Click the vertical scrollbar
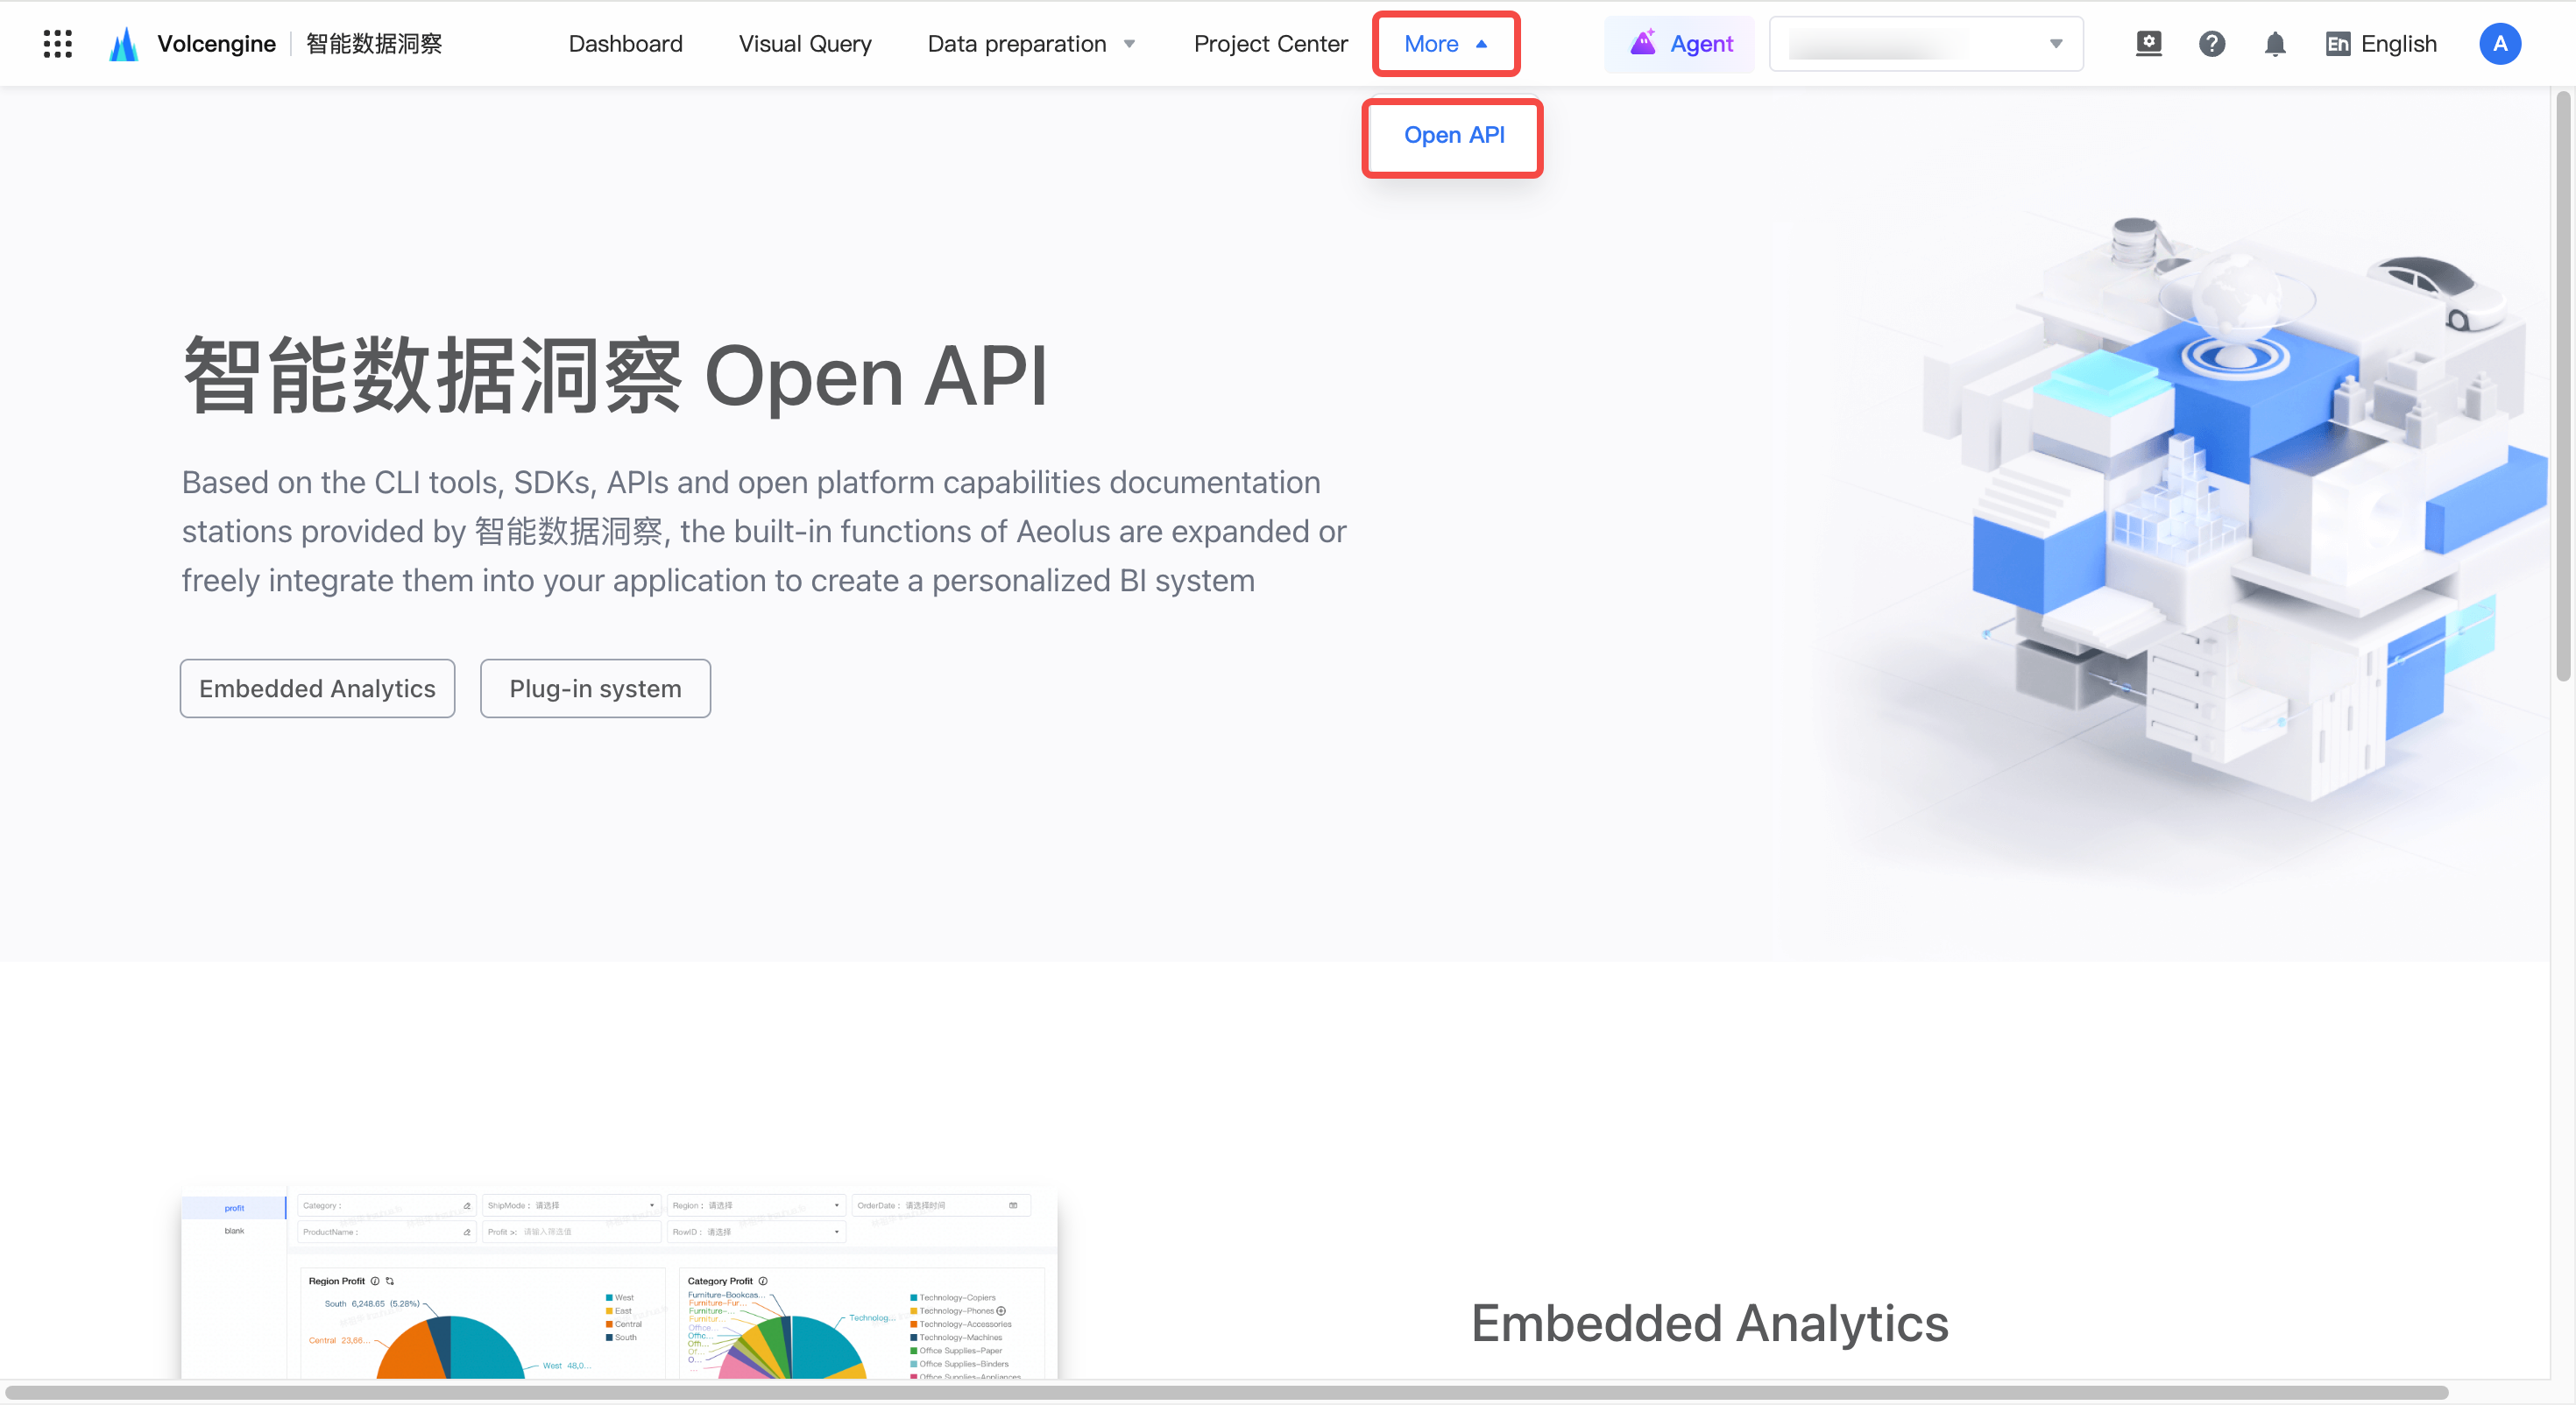 pyautogui.click(x=2562, y=386)
